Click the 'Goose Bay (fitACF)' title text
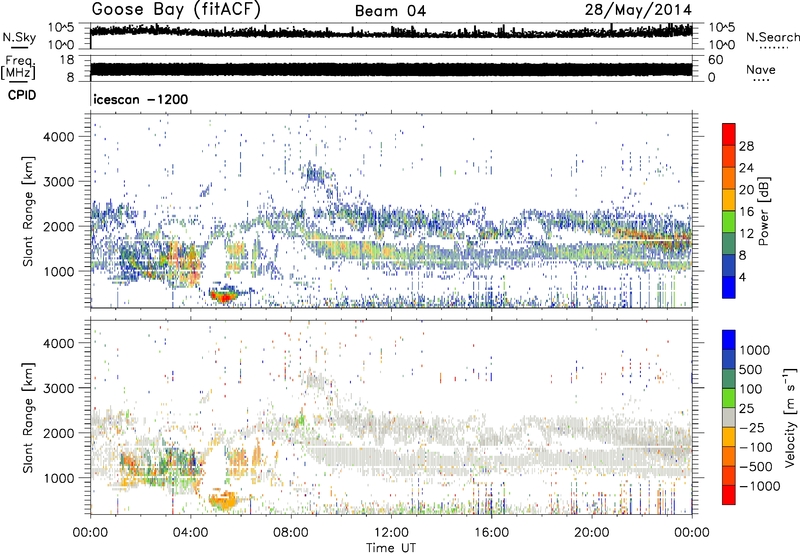800x554 pixels. click(x=176, y=10)
